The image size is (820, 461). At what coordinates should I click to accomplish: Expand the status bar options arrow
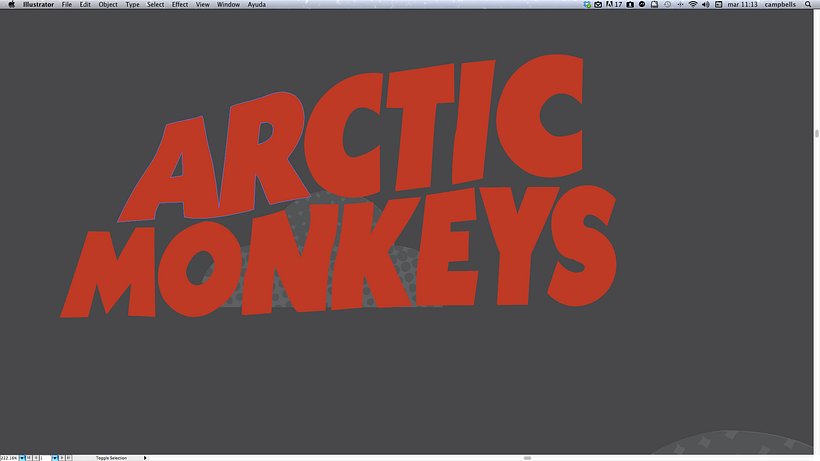pyautogui.click(x=145, y=458)
